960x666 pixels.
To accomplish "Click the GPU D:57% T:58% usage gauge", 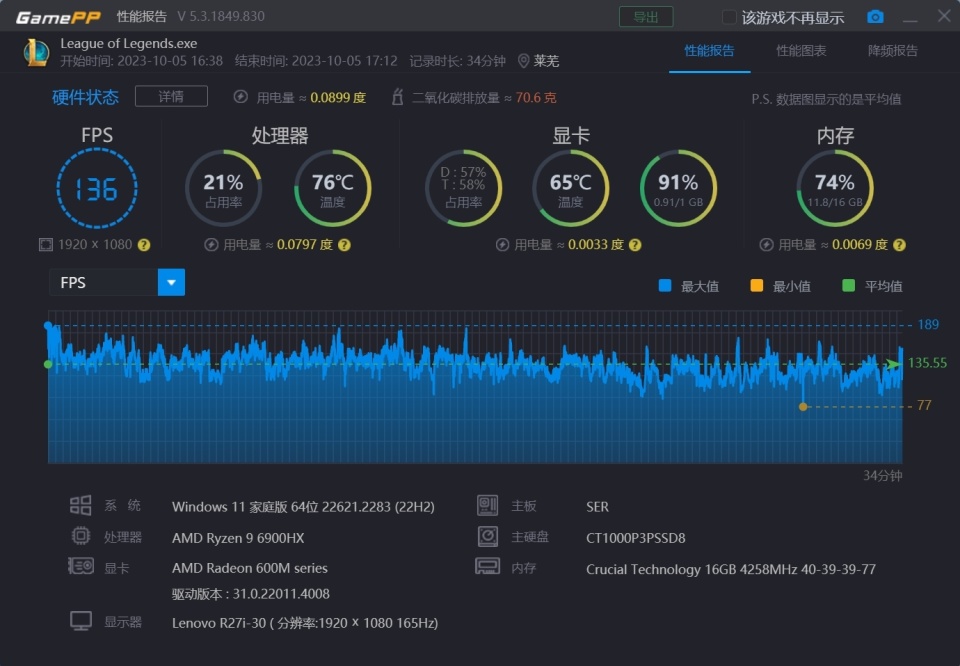I will tap(463, 188).
